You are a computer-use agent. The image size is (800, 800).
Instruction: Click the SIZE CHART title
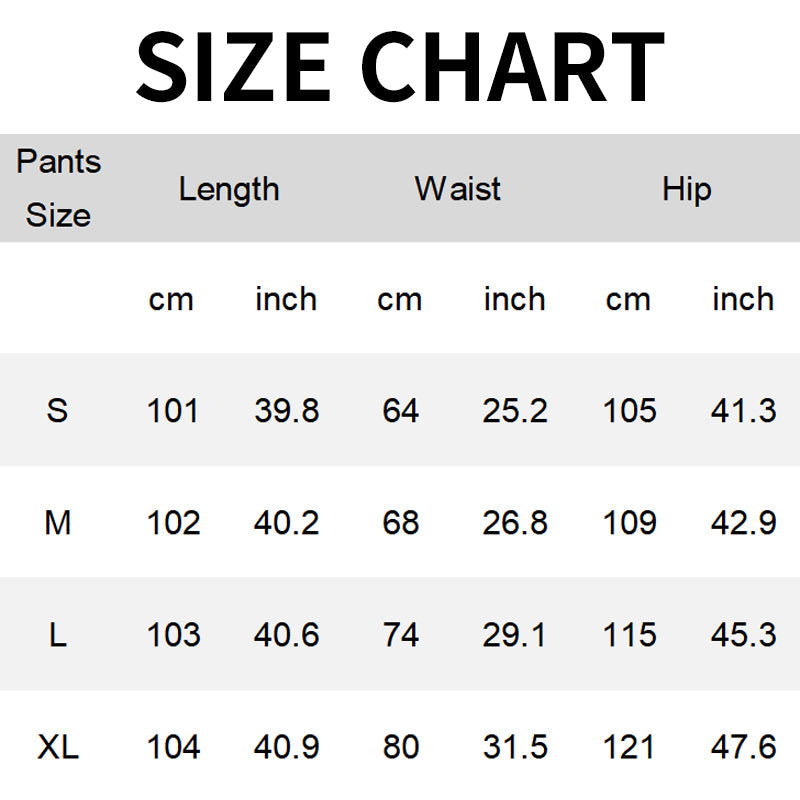pos(400,66)
